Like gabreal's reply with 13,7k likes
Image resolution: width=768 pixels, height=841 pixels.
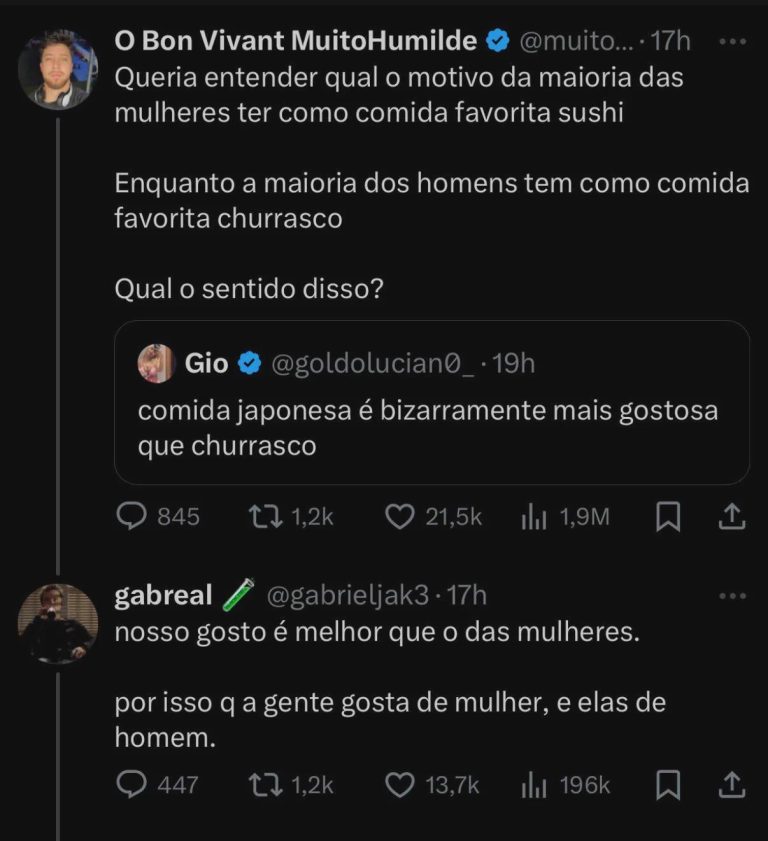(400, 785)
